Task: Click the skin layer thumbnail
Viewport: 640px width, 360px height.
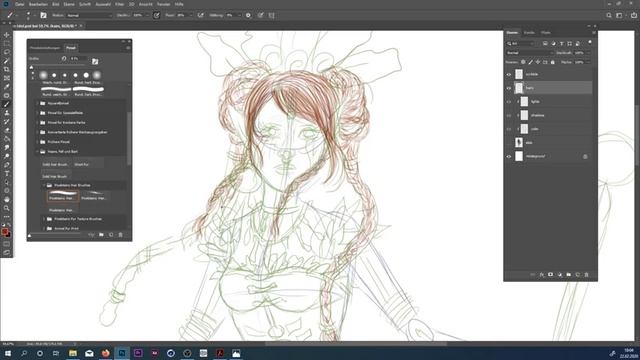Action: pyautogui.click(x=519, y=142)
